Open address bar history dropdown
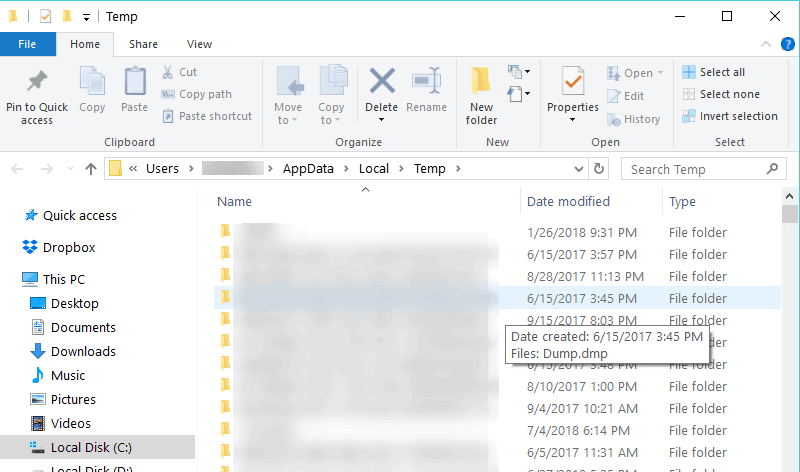 click(x=579, y=169)
